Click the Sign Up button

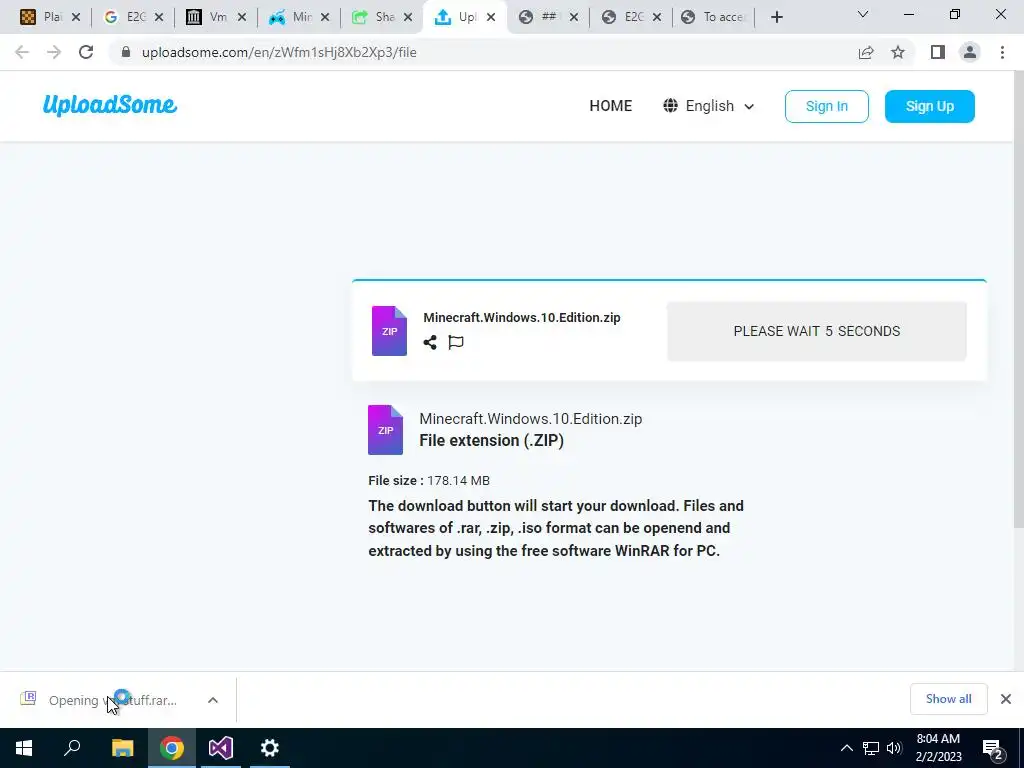click(x=930, y=106)
